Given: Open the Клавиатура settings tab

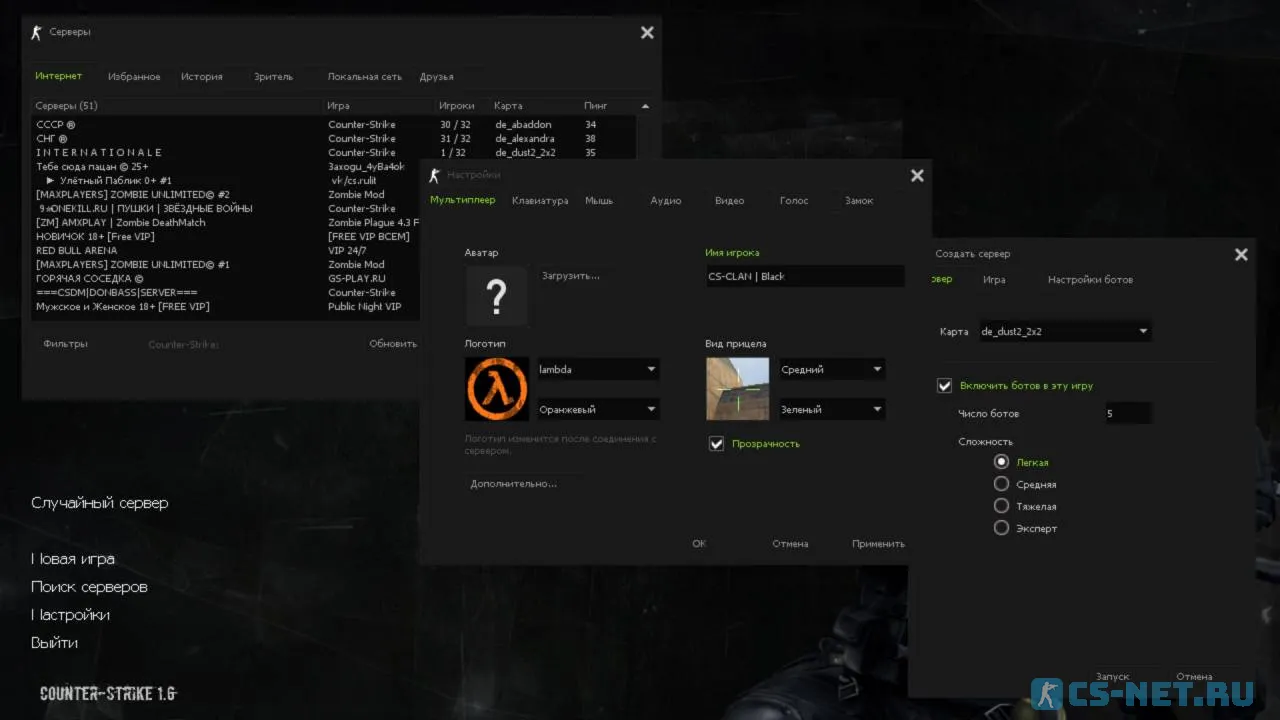Looking at the screenshot, I should tap(540, 201).
